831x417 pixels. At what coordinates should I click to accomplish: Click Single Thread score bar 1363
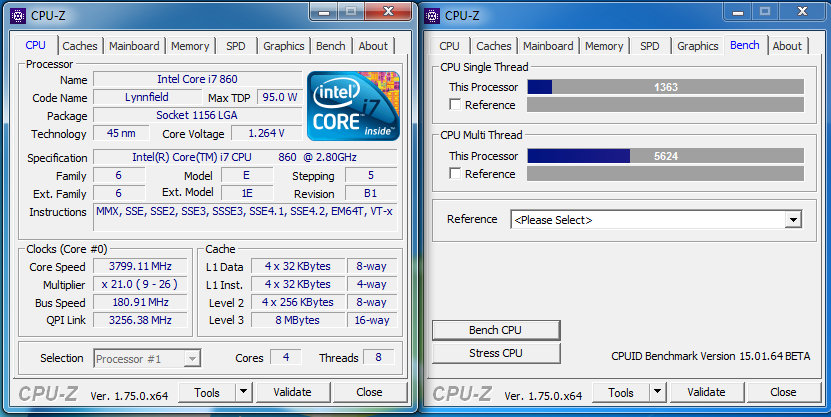point(666,87)
